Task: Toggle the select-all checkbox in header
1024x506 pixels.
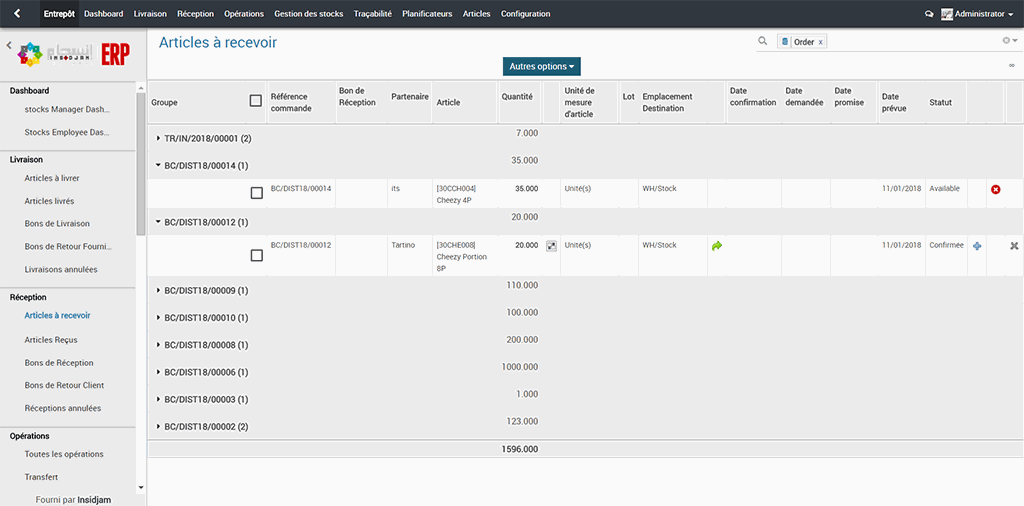Action: tap(256, 101)
